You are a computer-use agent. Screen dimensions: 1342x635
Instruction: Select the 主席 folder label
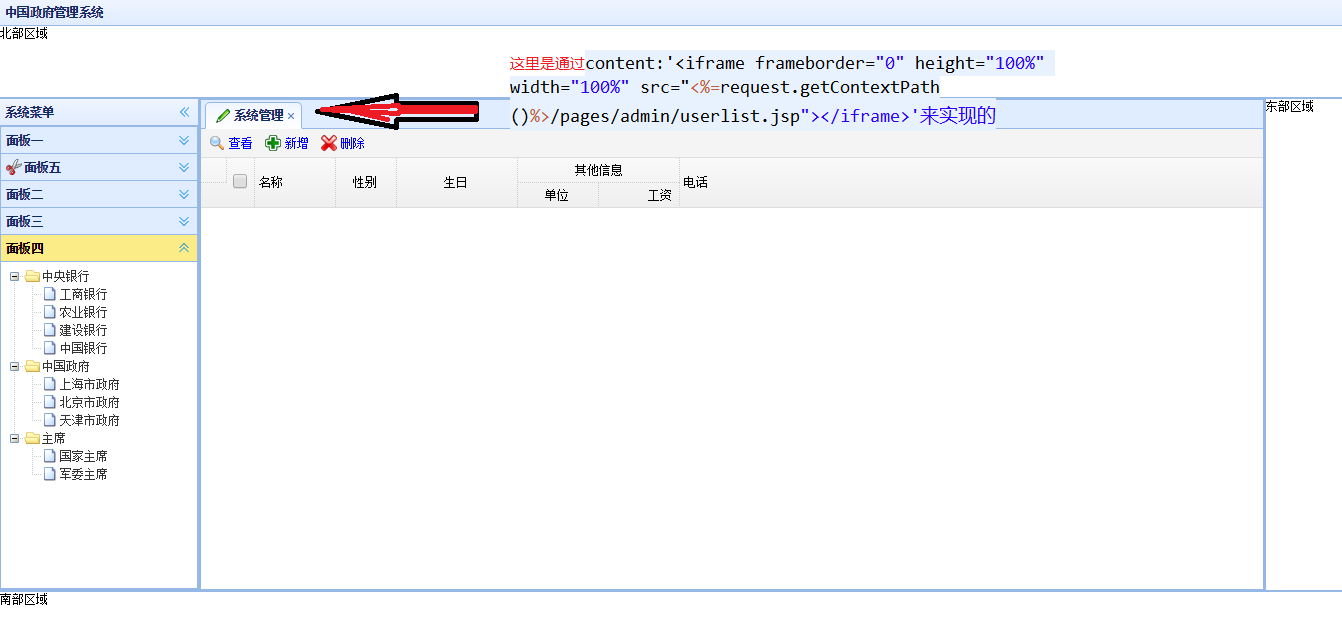pos(53,438)
